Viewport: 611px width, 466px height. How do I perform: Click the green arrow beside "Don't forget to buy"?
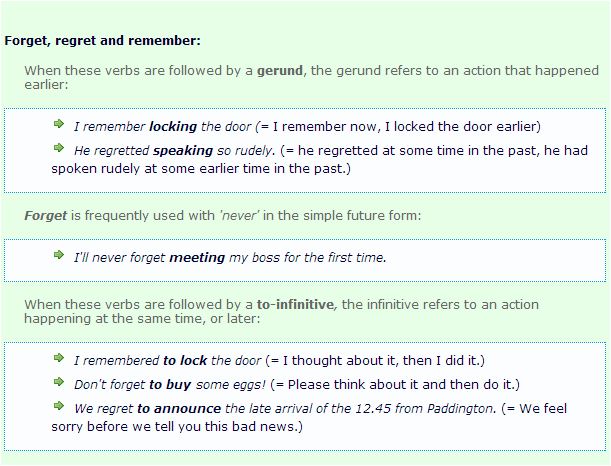tap(59, 382)
